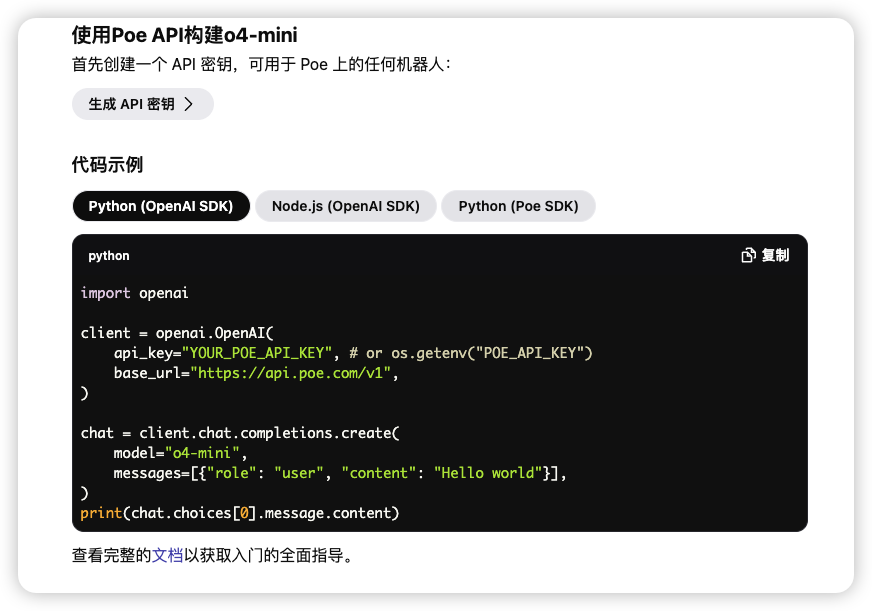
Task: Click the messages= line with Hello world
Action: [x=340, y=473]
